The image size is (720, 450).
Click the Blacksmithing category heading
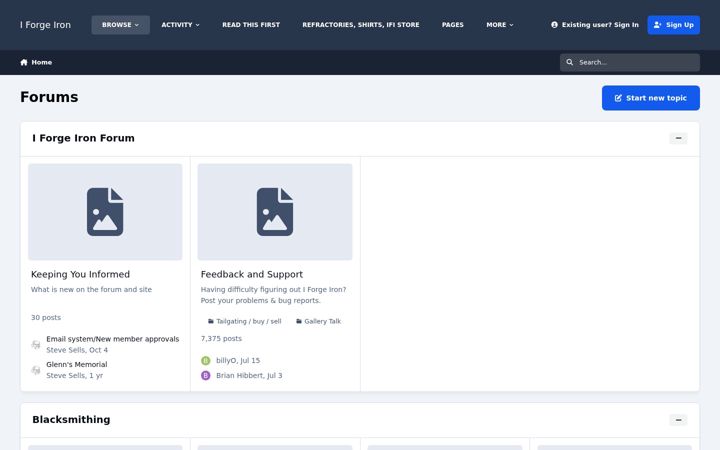point(71,420)
